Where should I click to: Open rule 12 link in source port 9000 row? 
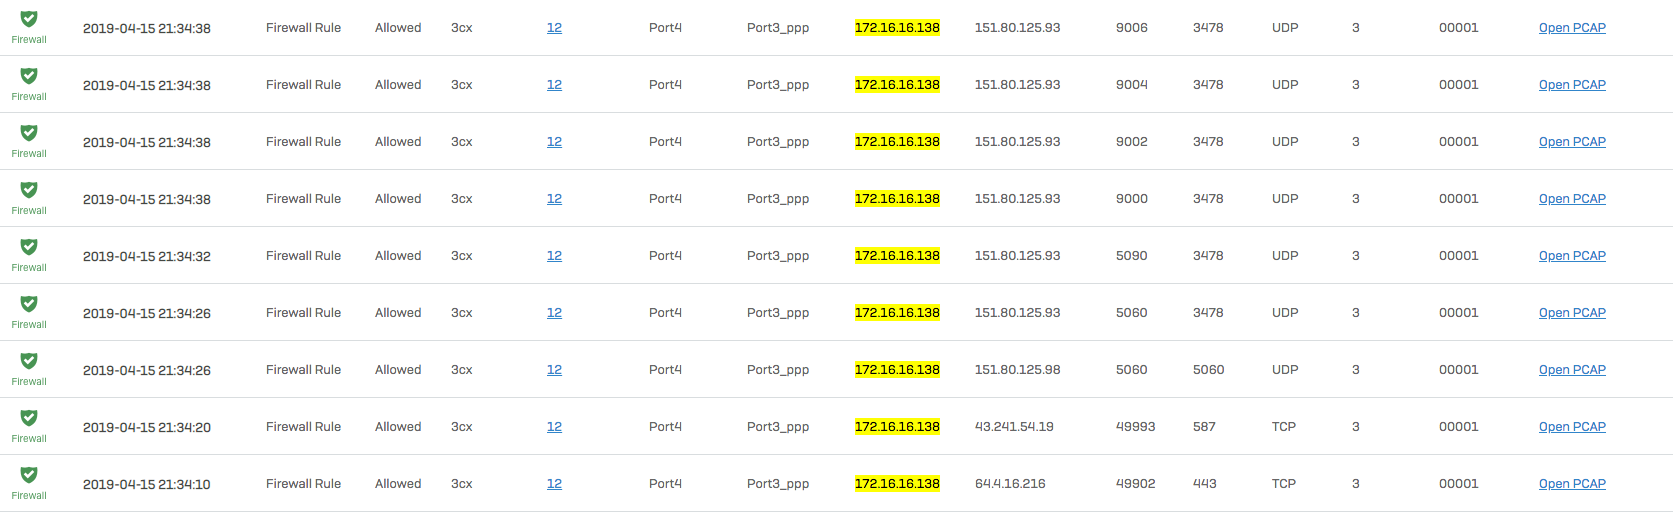[x=554, y=199]
